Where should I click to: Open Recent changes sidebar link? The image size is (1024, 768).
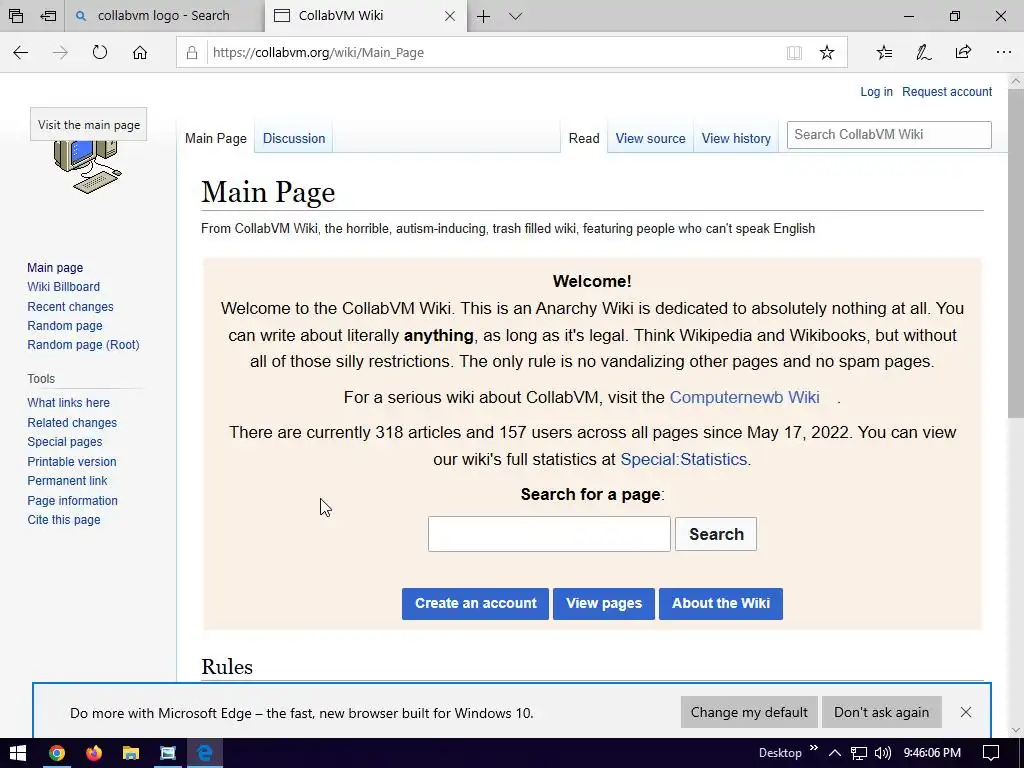coord(71,306)
